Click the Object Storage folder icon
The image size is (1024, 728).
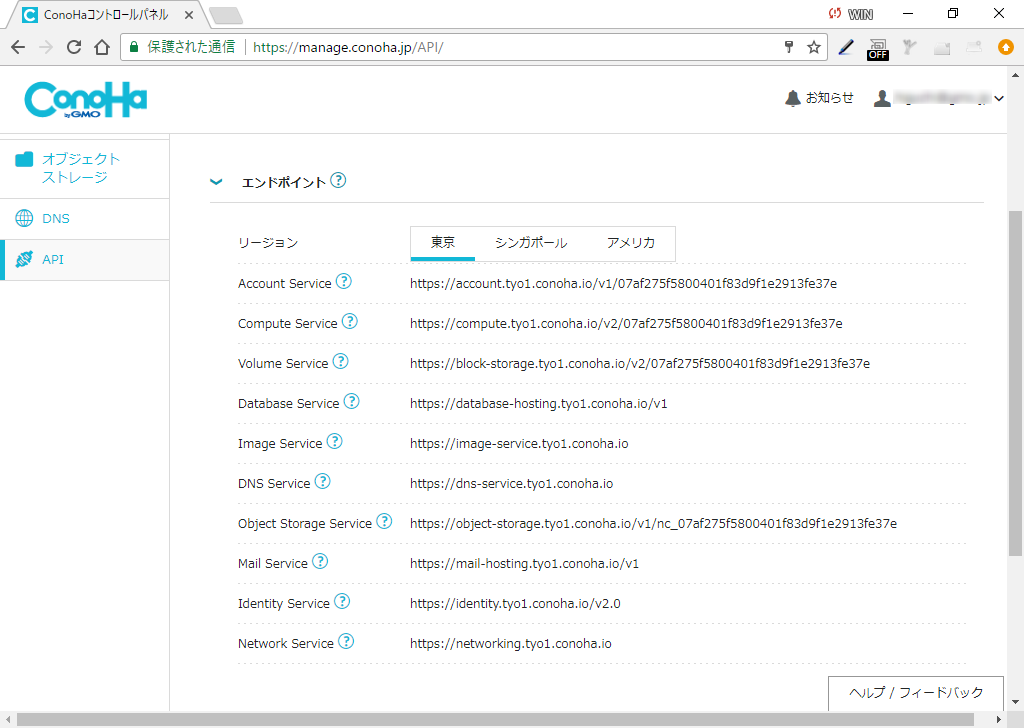click(24, 159)
